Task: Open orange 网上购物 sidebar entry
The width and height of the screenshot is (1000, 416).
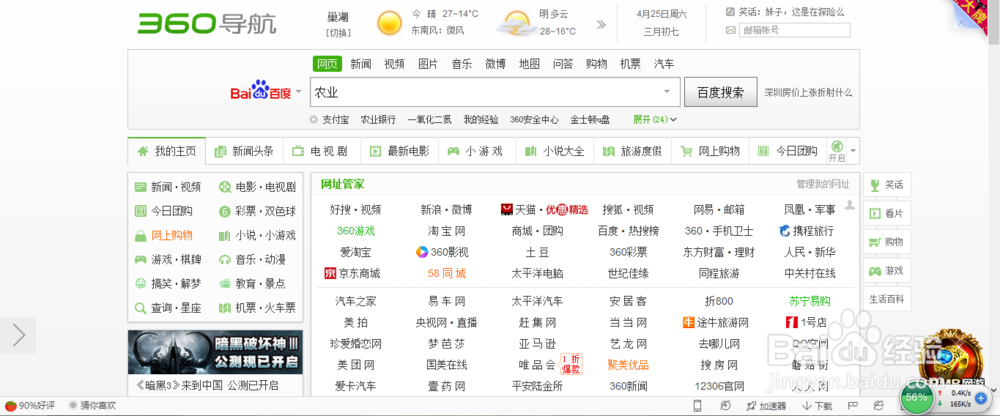Action: click(163, 235)
